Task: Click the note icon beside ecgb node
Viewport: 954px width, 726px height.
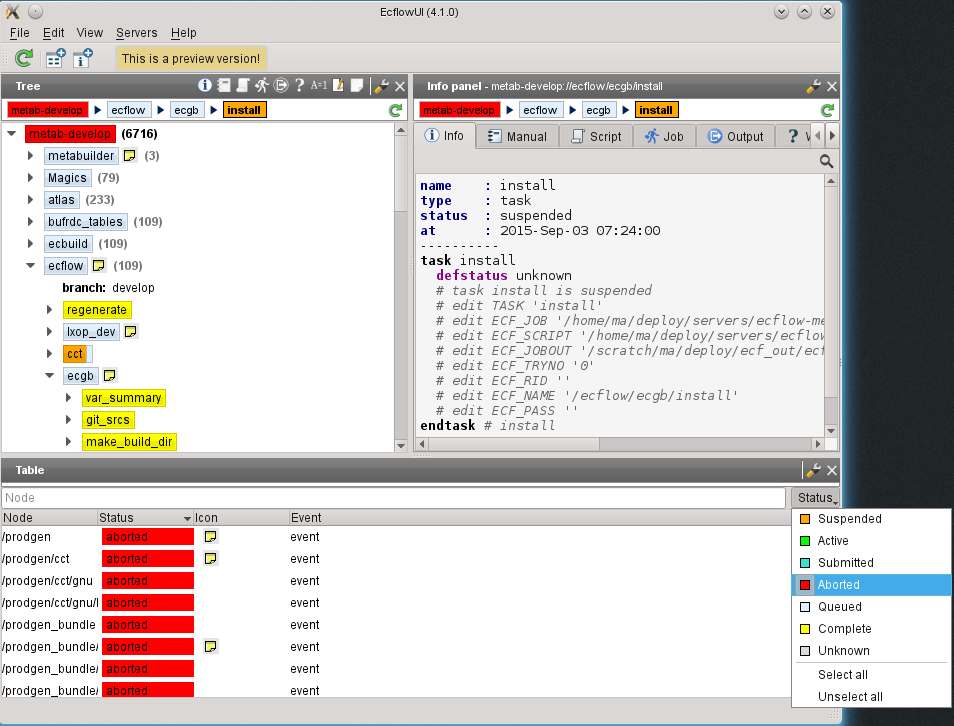Action: tap(110, 375)
